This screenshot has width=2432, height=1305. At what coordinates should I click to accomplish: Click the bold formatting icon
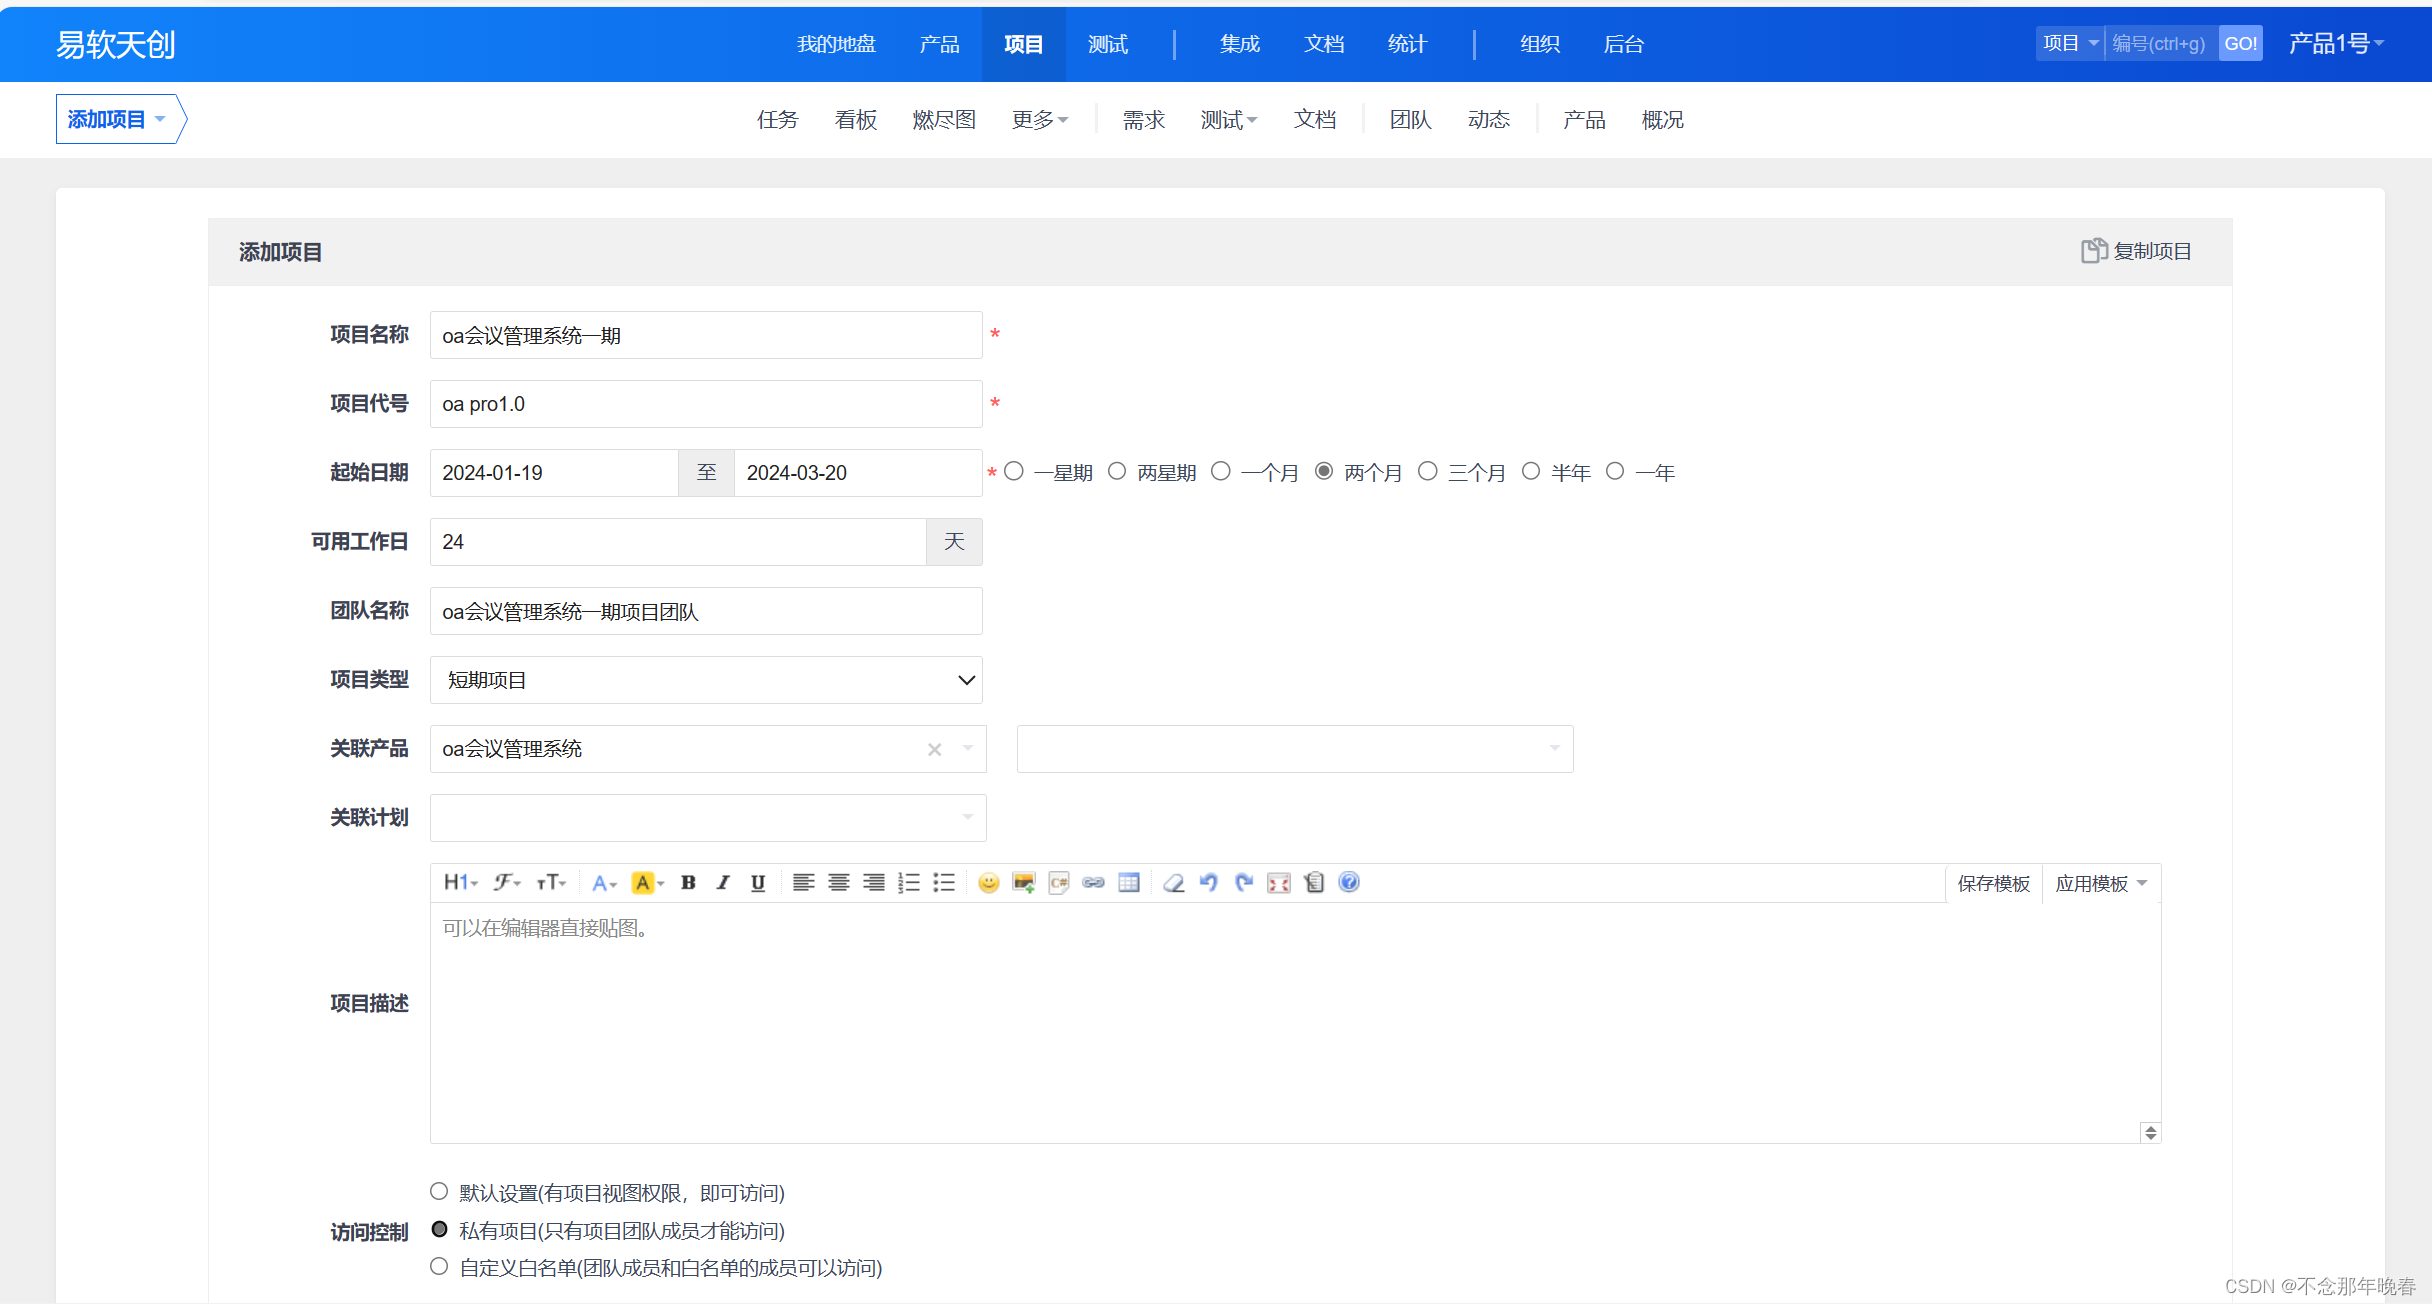click(x=688, y=882)
